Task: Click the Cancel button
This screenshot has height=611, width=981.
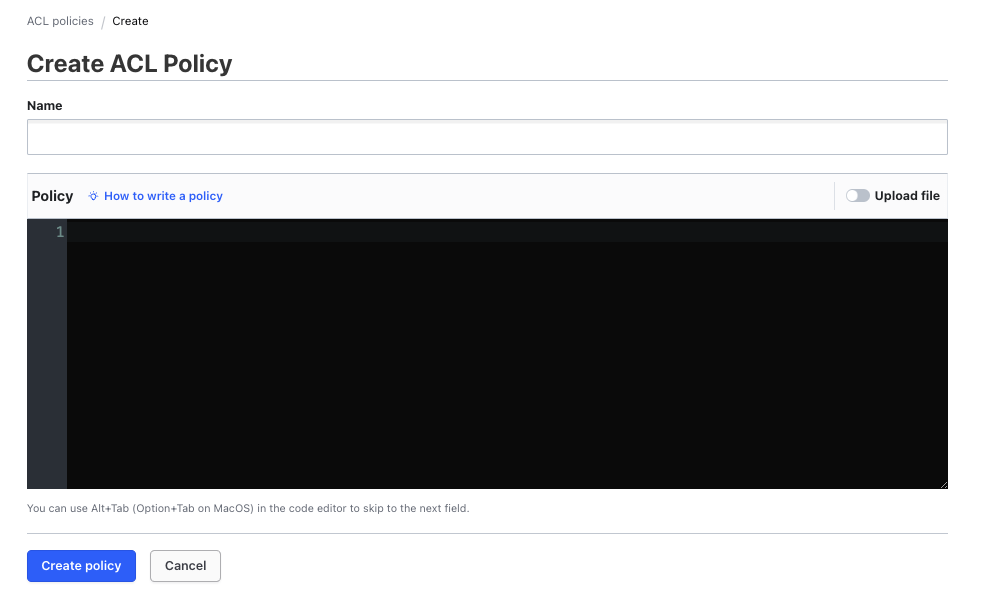Action: coord(185,566)
